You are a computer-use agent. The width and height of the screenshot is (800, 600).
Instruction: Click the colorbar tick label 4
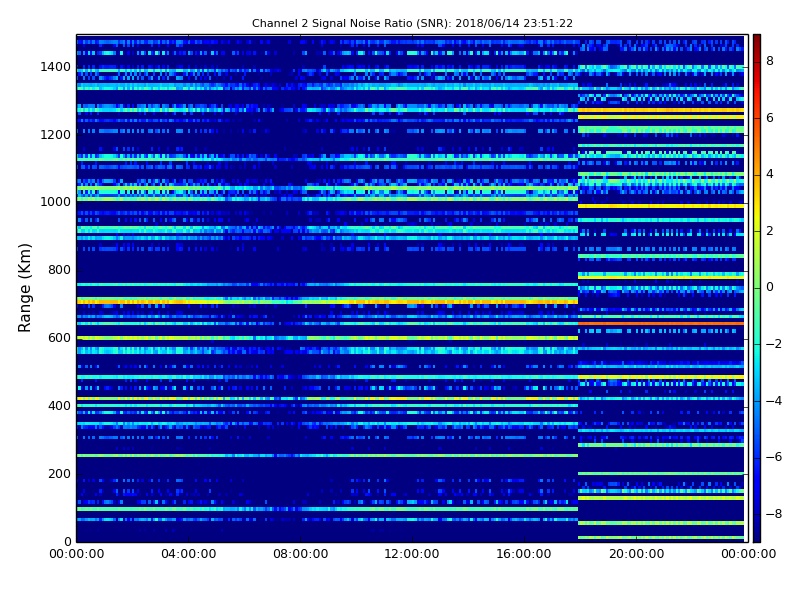(770, 174)
